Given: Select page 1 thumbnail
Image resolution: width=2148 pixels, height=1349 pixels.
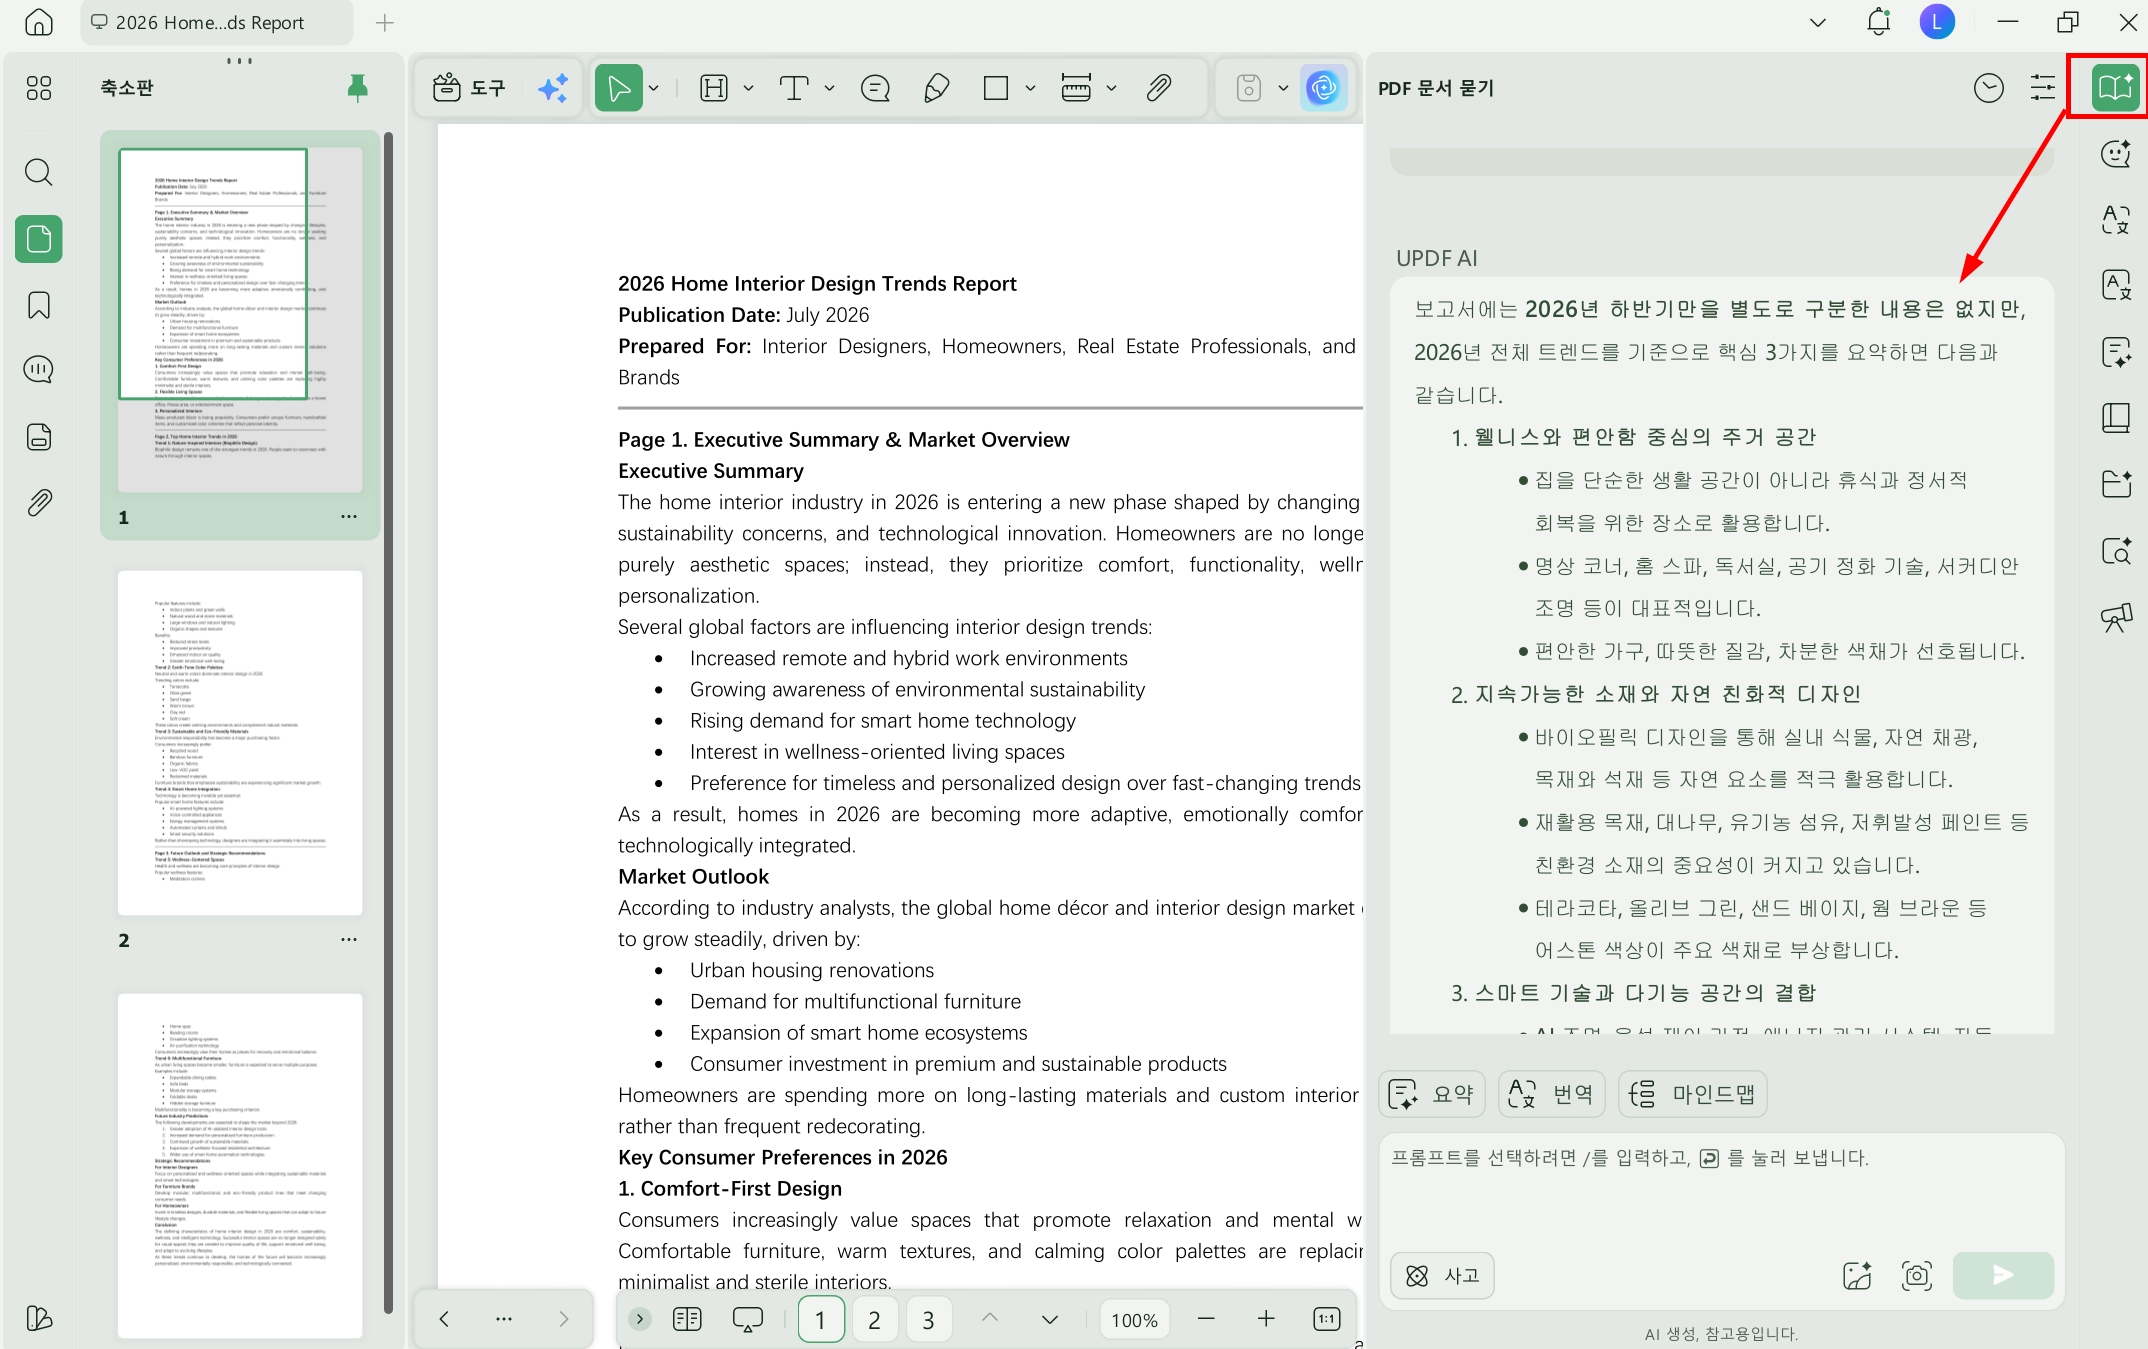Looking at the screenshot, I should (x=240, y=320).
